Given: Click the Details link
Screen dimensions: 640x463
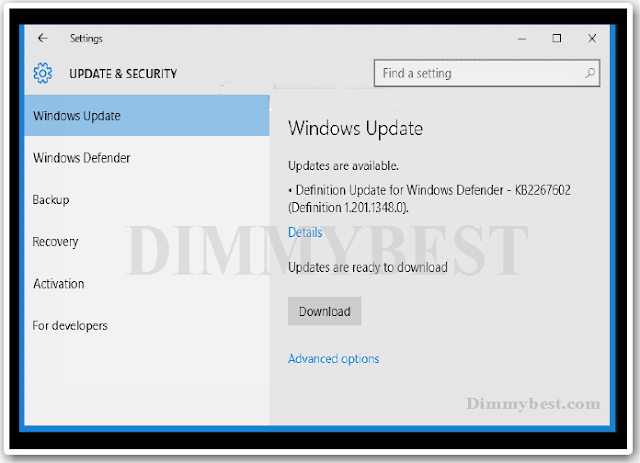Looking at the screenshot, I should pos(305,232).
